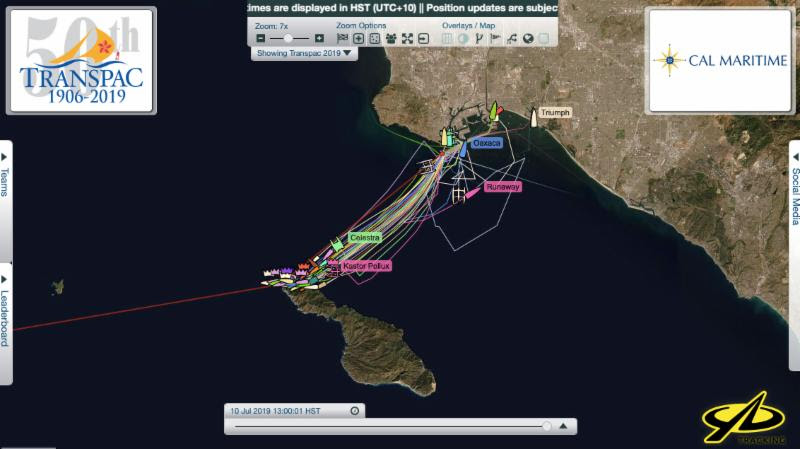Click the zoom in plus button

coord(320,38)
